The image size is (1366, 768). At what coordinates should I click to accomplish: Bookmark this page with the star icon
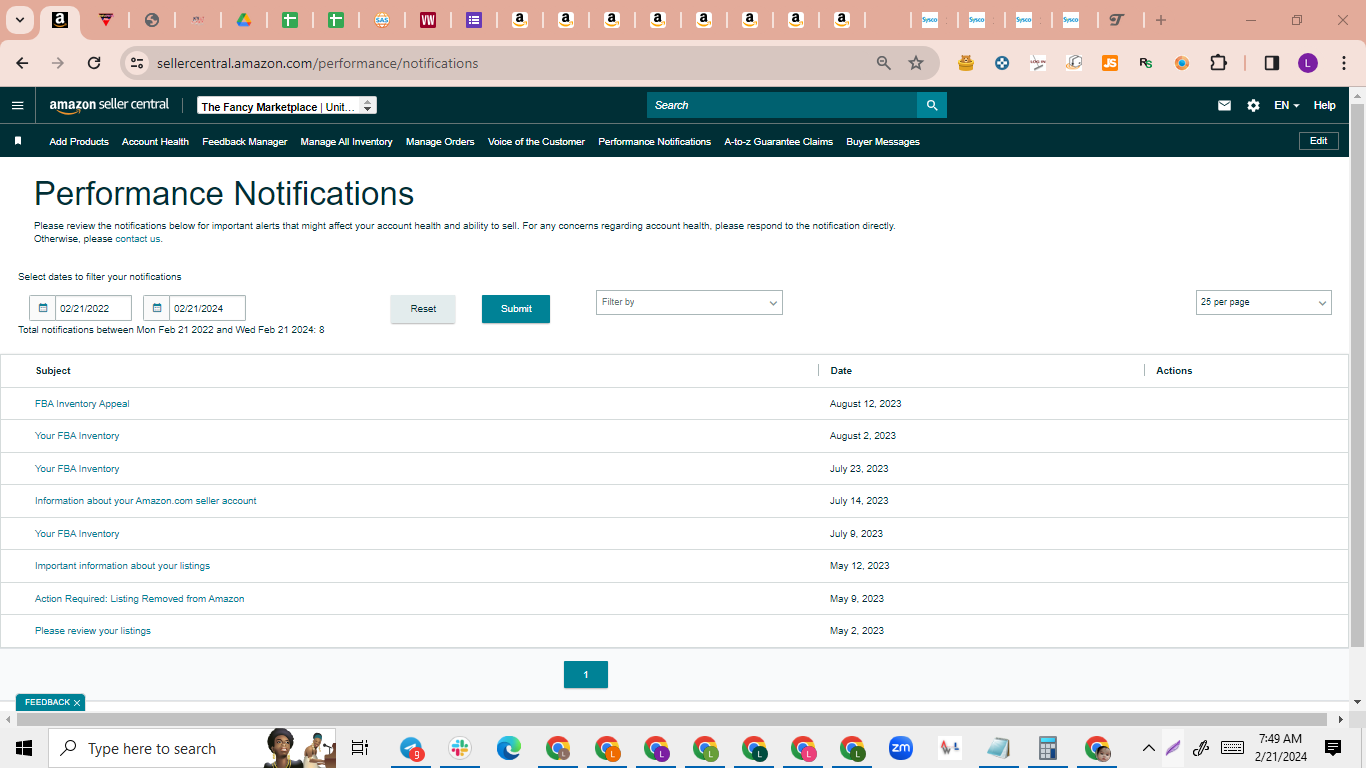click(x=916, y=63)
